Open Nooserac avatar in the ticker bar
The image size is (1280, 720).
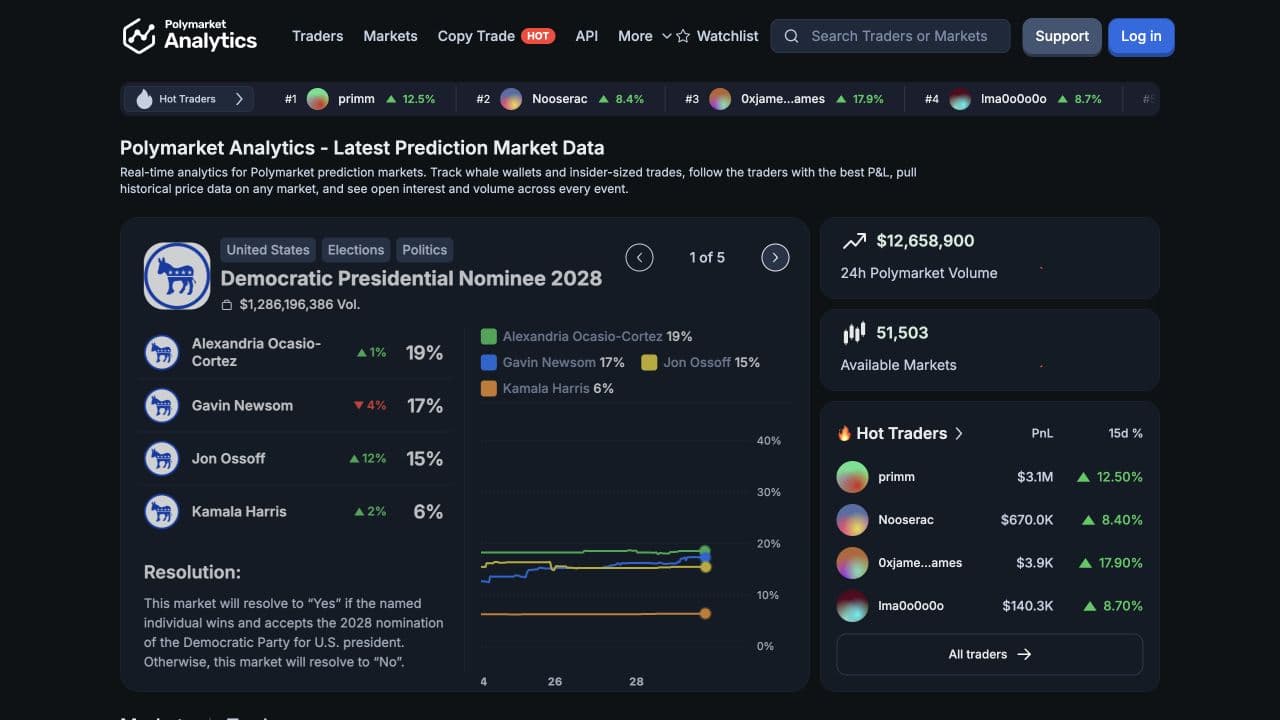pos(511,99)
